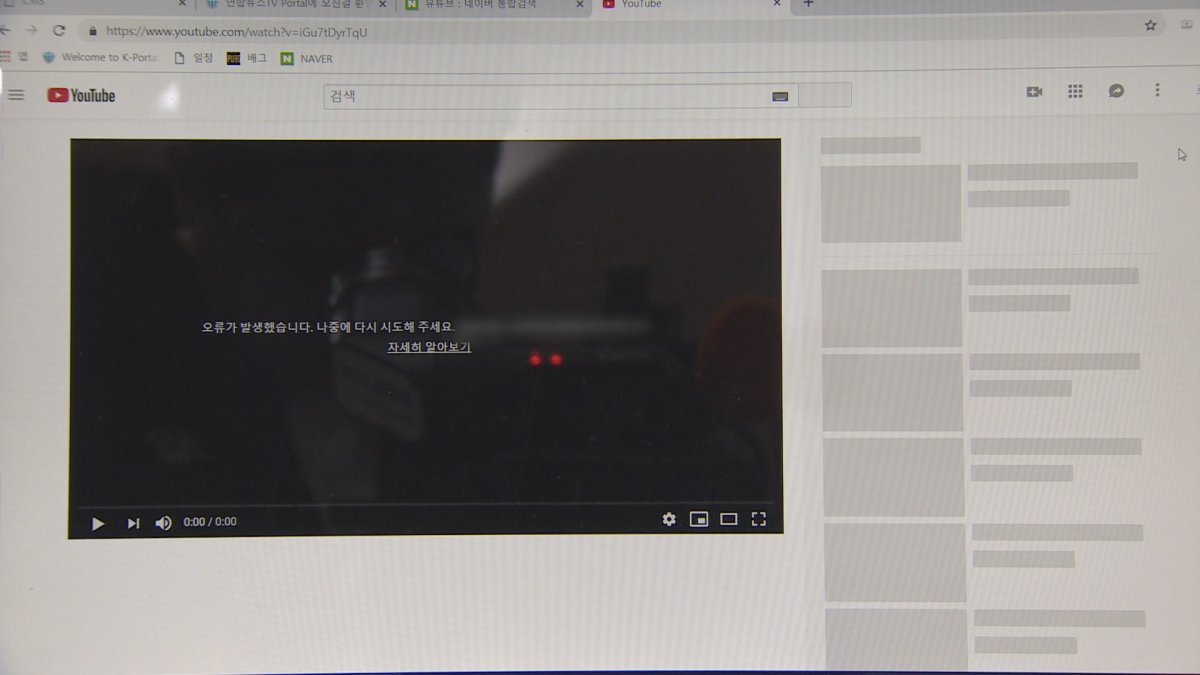The image size is (1200, 675).
Task: Click the video progress bar
Action: point(425,504)
